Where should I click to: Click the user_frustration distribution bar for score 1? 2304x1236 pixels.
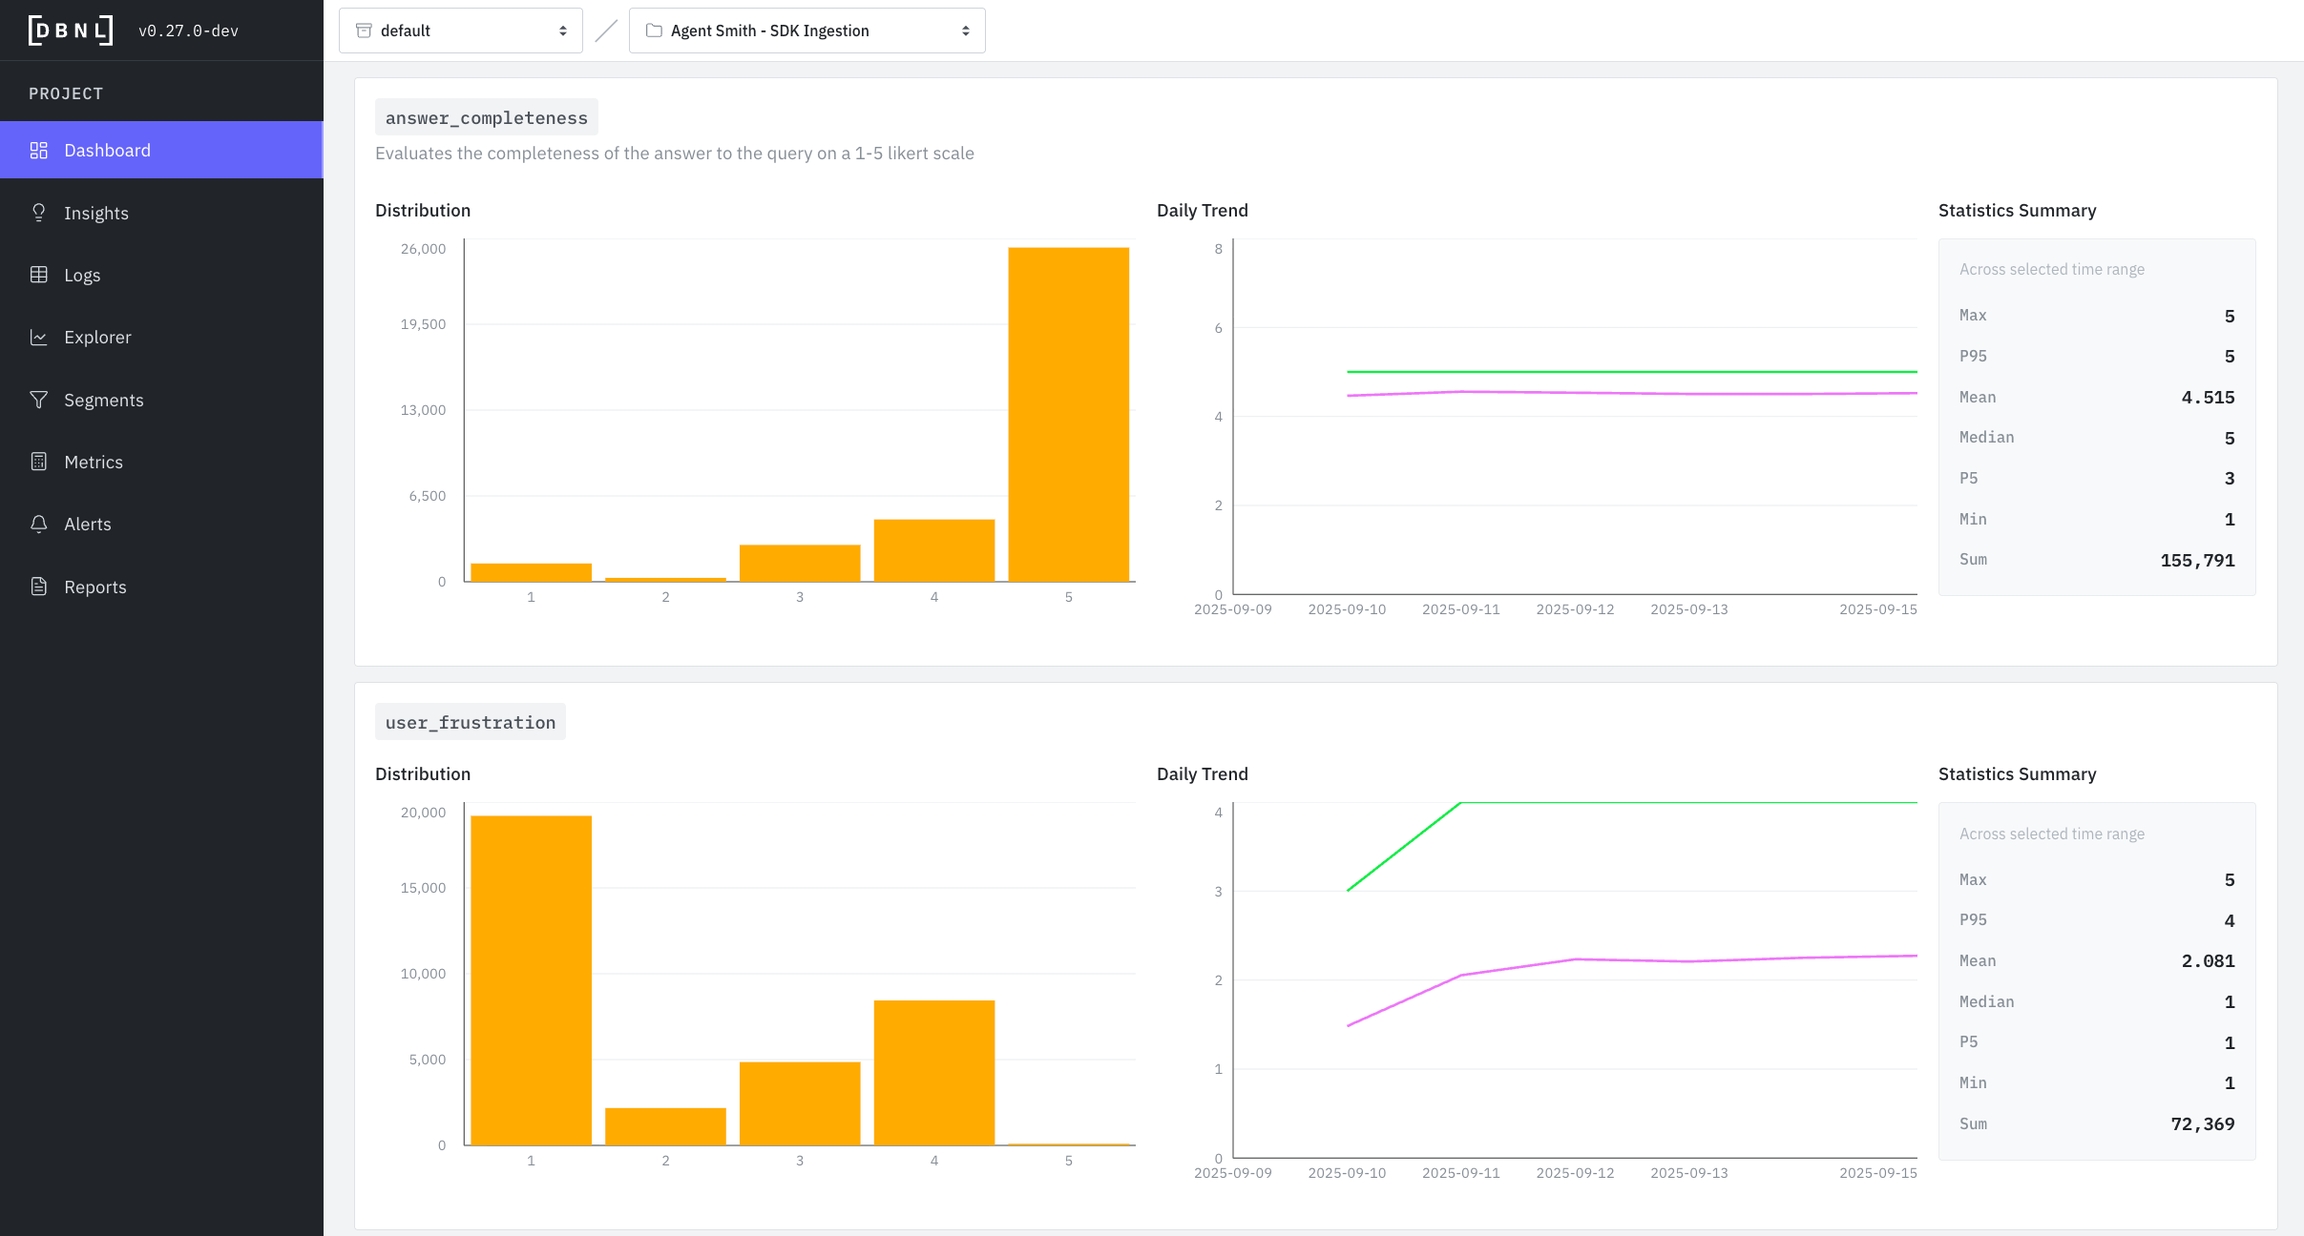pos(531,980)
